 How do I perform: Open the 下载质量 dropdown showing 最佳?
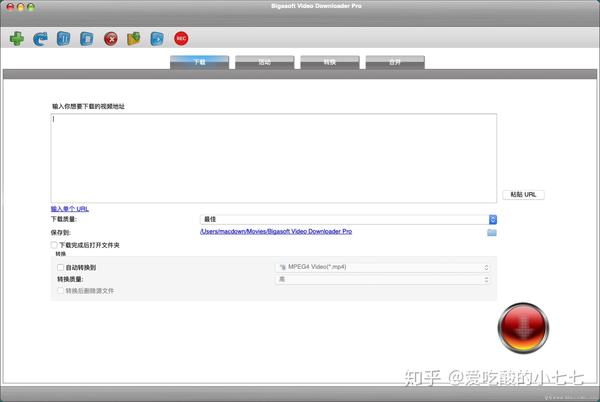(x=349, y=219)
